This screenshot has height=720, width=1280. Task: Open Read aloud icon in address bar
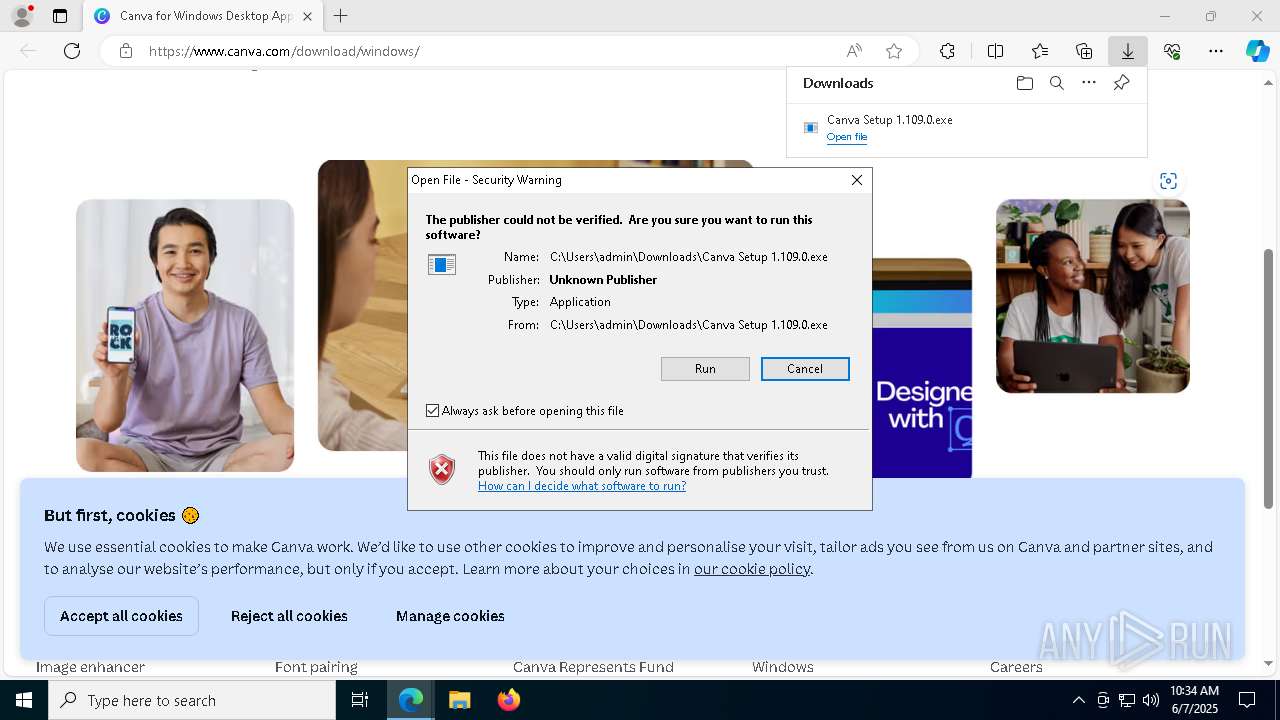click(x=854, y=51)
